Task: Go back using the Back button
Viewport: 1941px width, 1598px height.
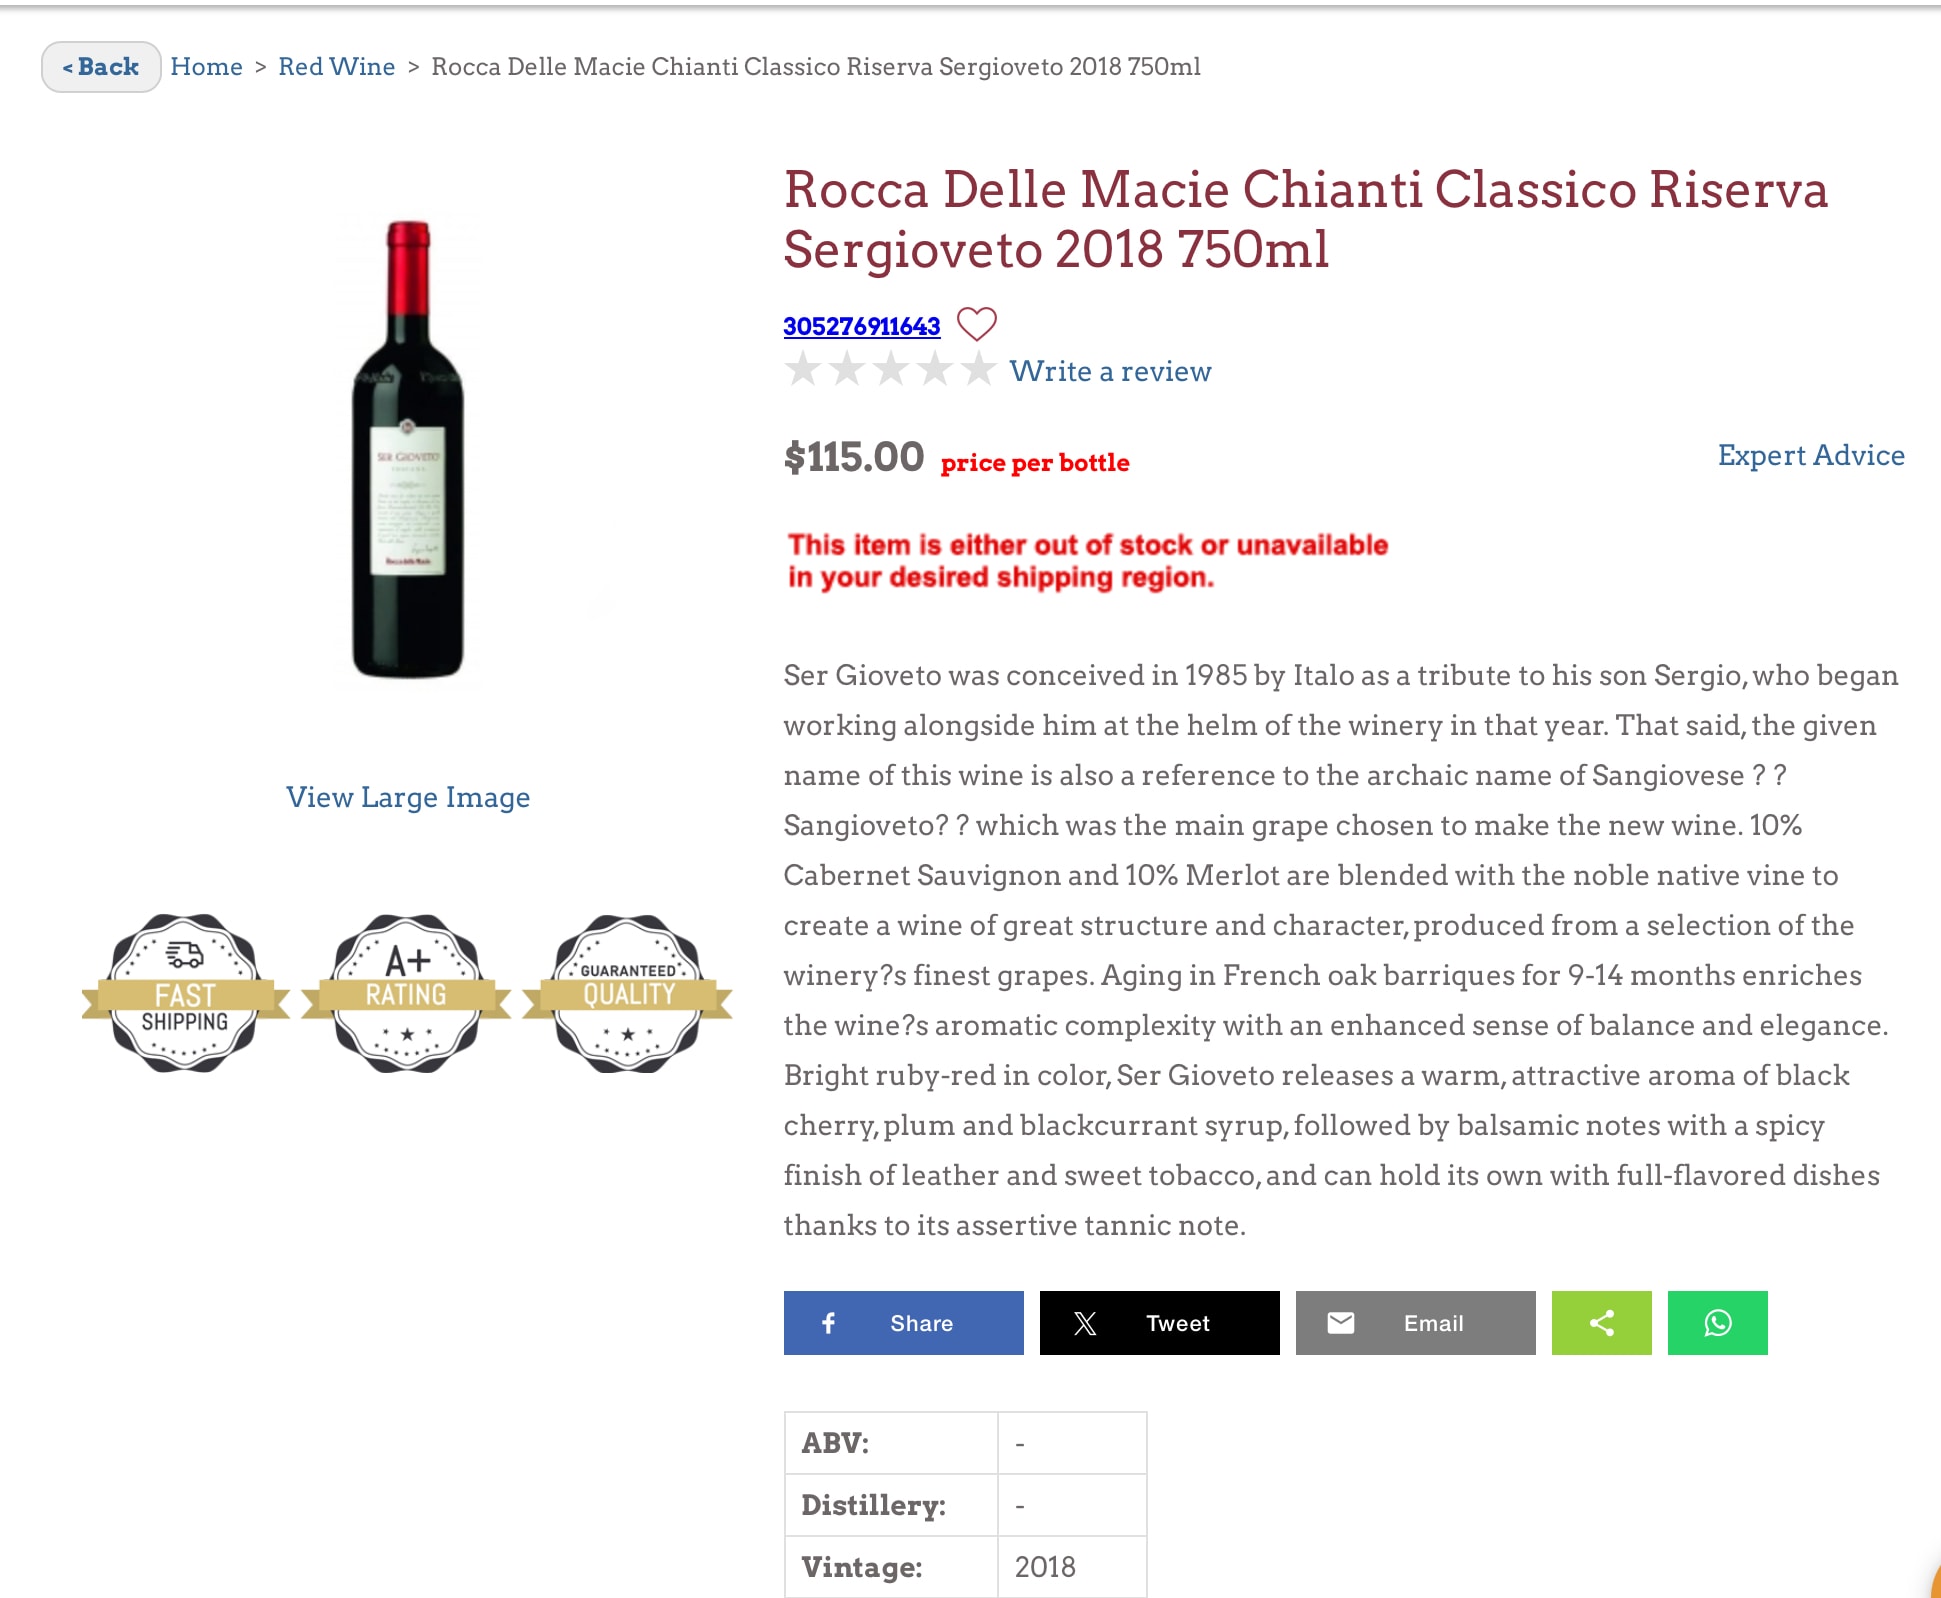Action: (101, 67)
